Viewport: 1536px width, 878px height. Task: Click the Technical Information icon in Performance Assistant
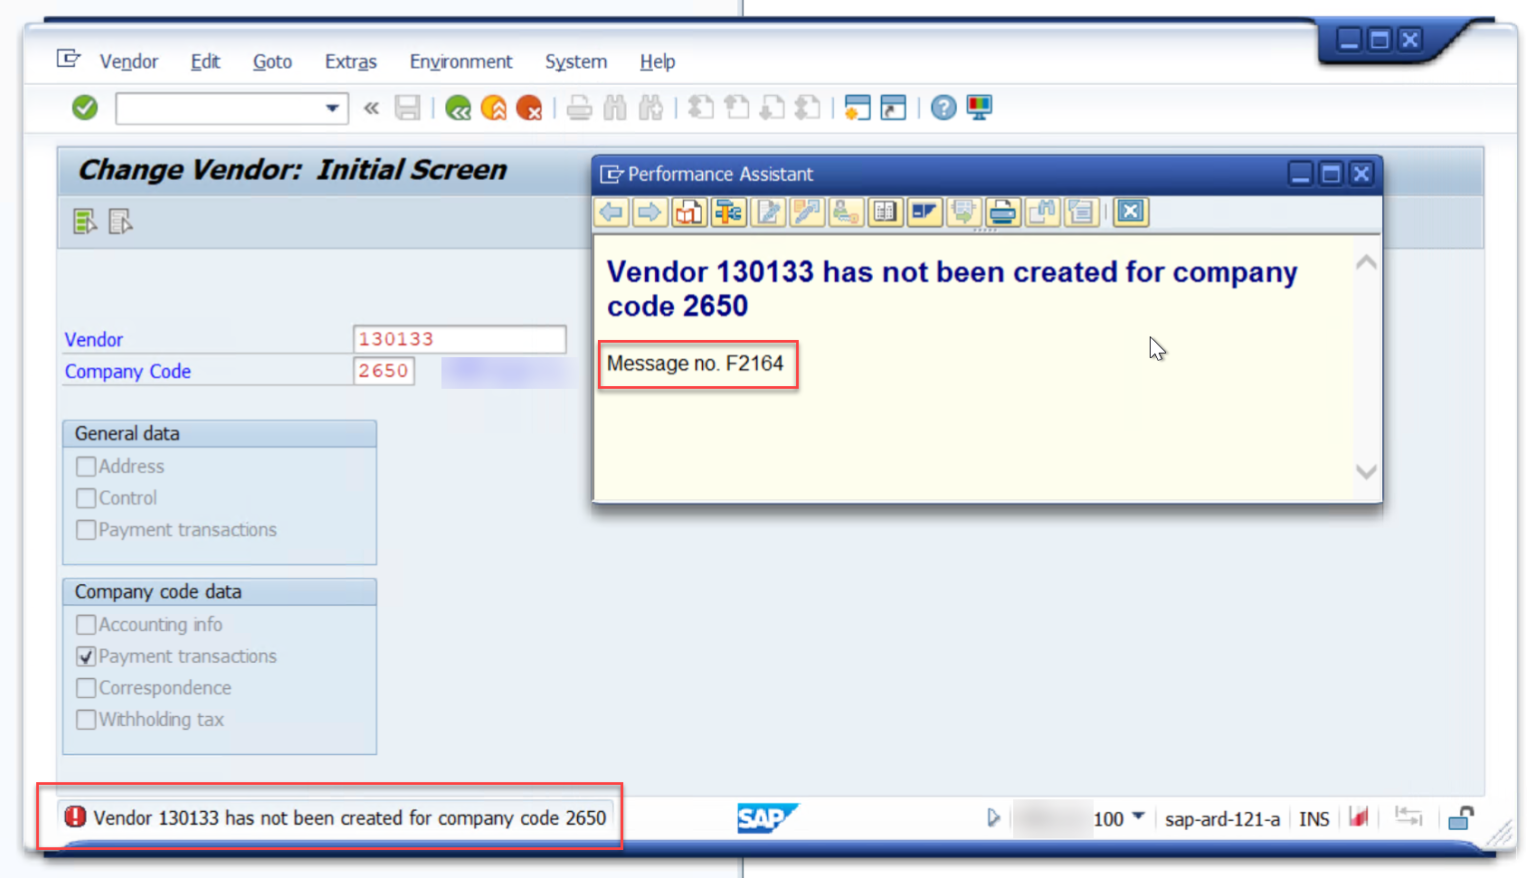728,212
